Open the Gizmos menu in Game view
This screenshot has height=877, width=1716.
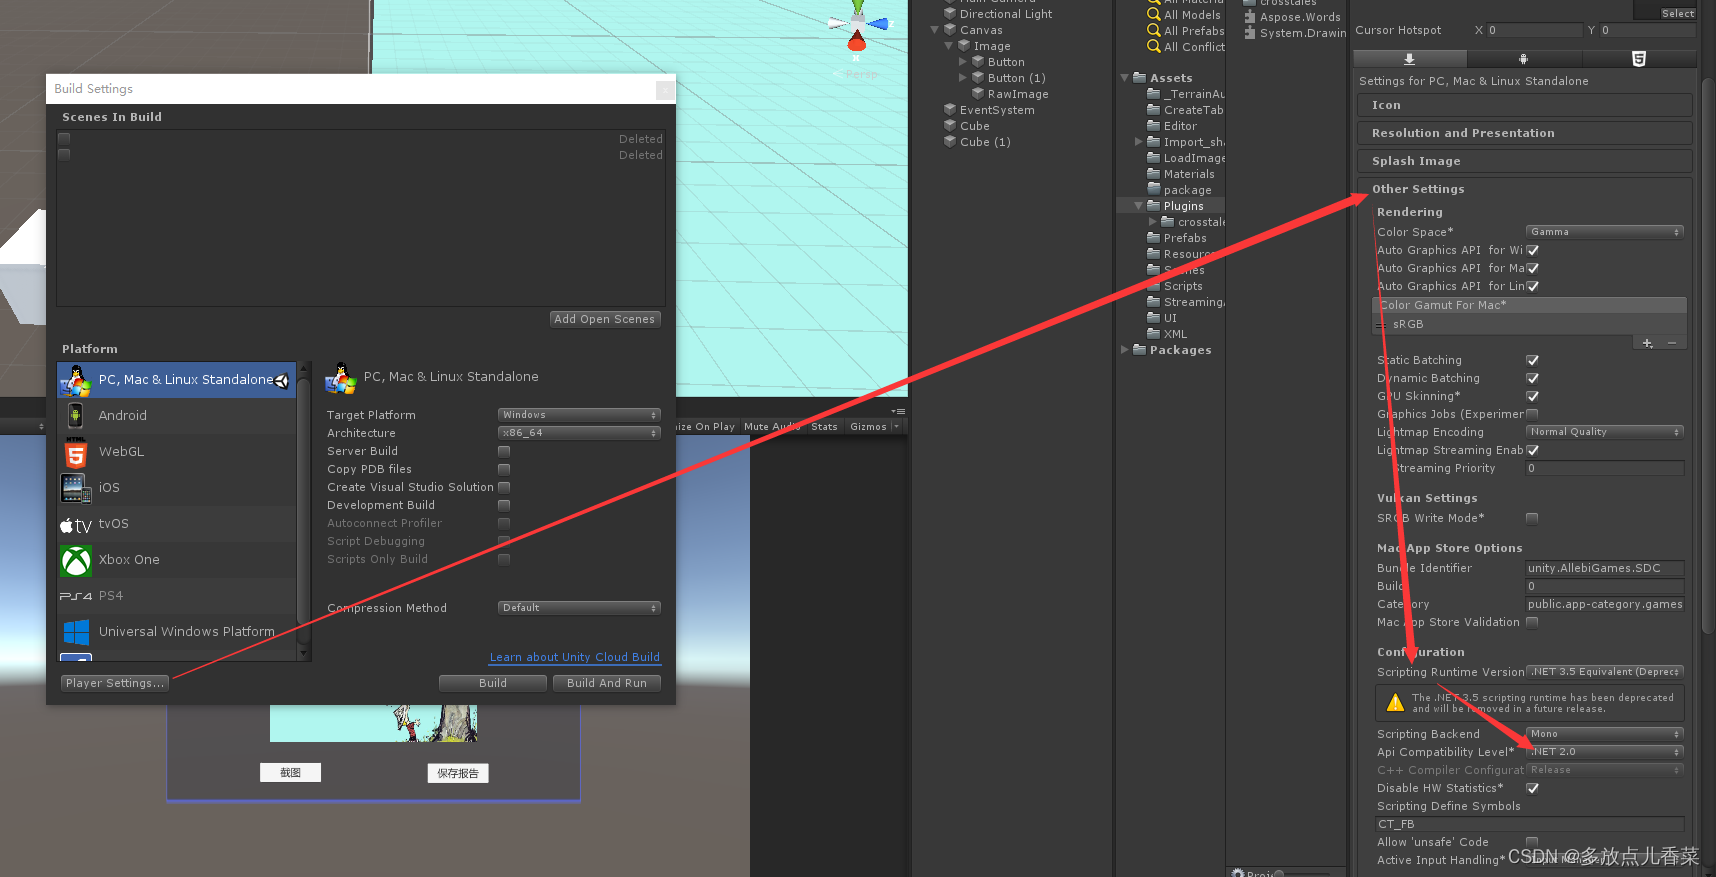873,427
